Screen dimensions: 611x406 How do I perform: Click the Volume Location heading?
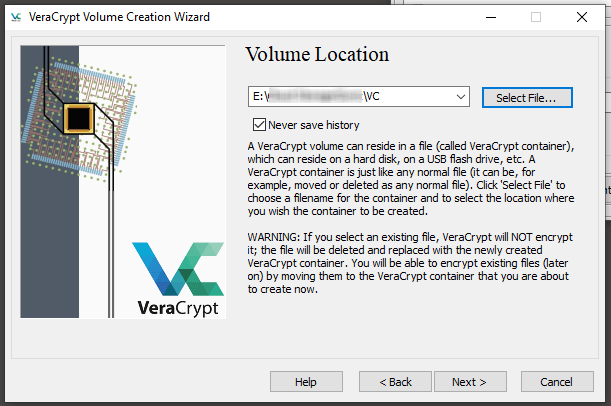coord(317,55)
